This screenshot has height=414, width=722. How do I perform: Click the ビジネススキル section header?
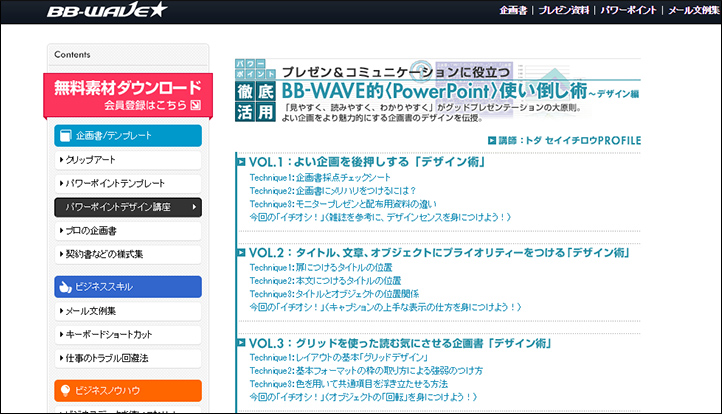(x=128, y=286)
